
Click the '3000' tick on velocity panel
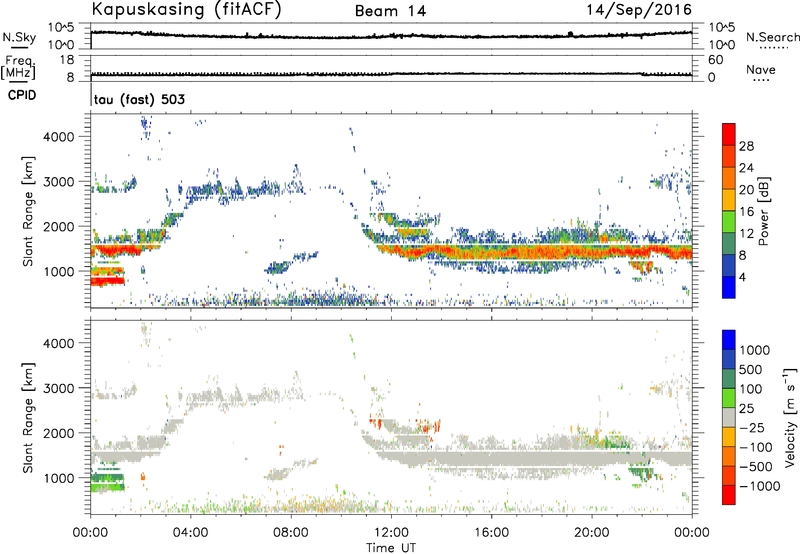point(59,388)
